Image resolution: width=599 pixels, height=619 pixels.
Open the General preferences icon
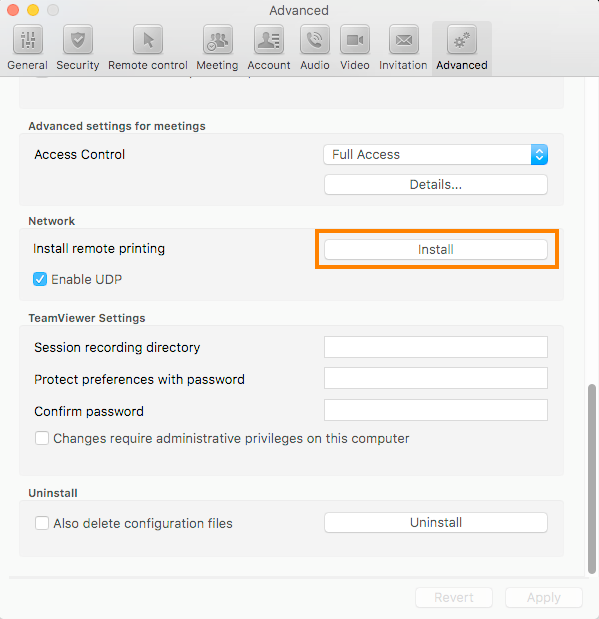[28, 39]
